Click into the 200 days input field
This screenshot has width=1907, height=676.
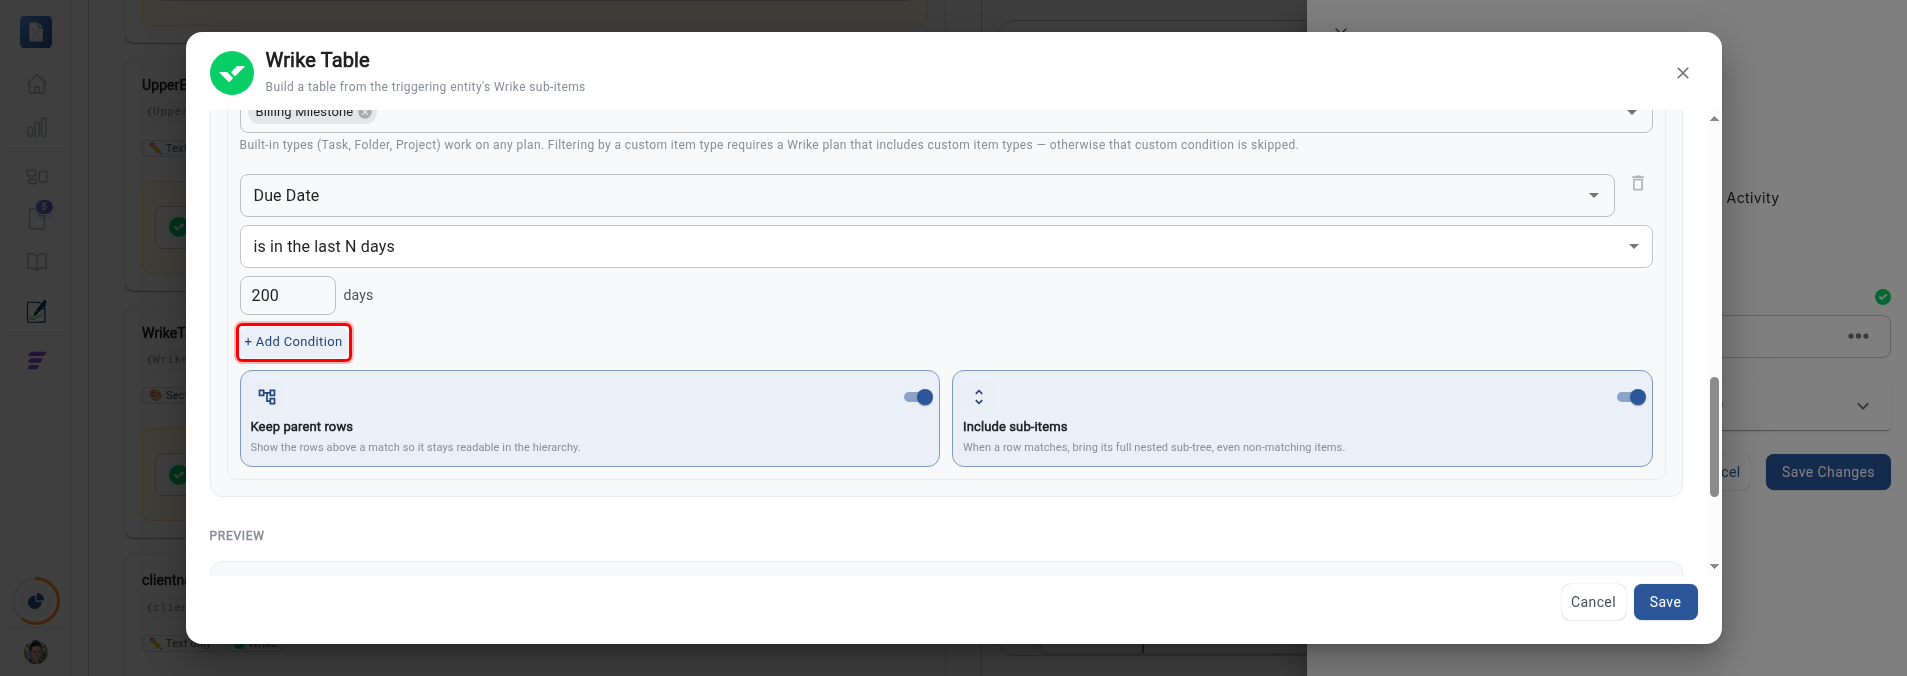pos(288,296)
